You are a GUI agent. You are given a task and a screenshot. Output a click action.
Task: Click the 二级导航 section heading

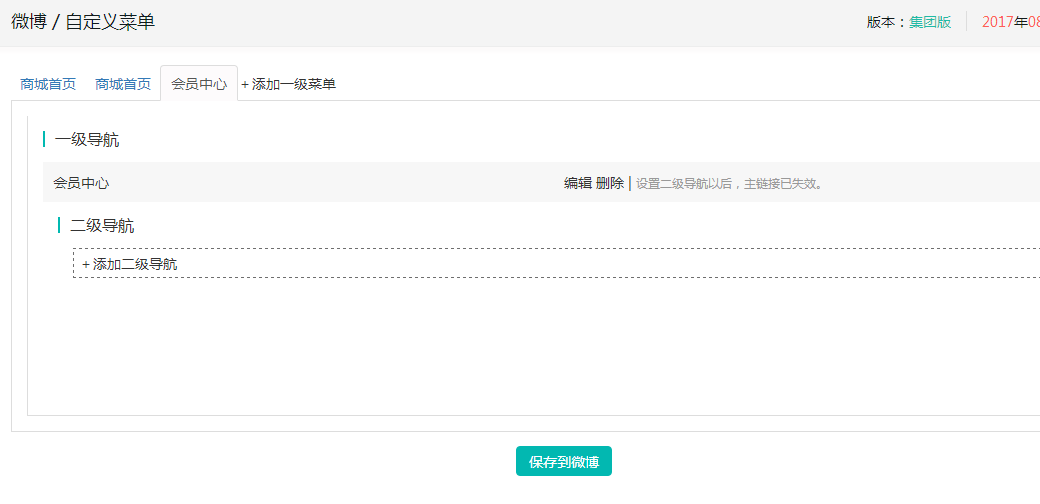[x=102, y=226]
